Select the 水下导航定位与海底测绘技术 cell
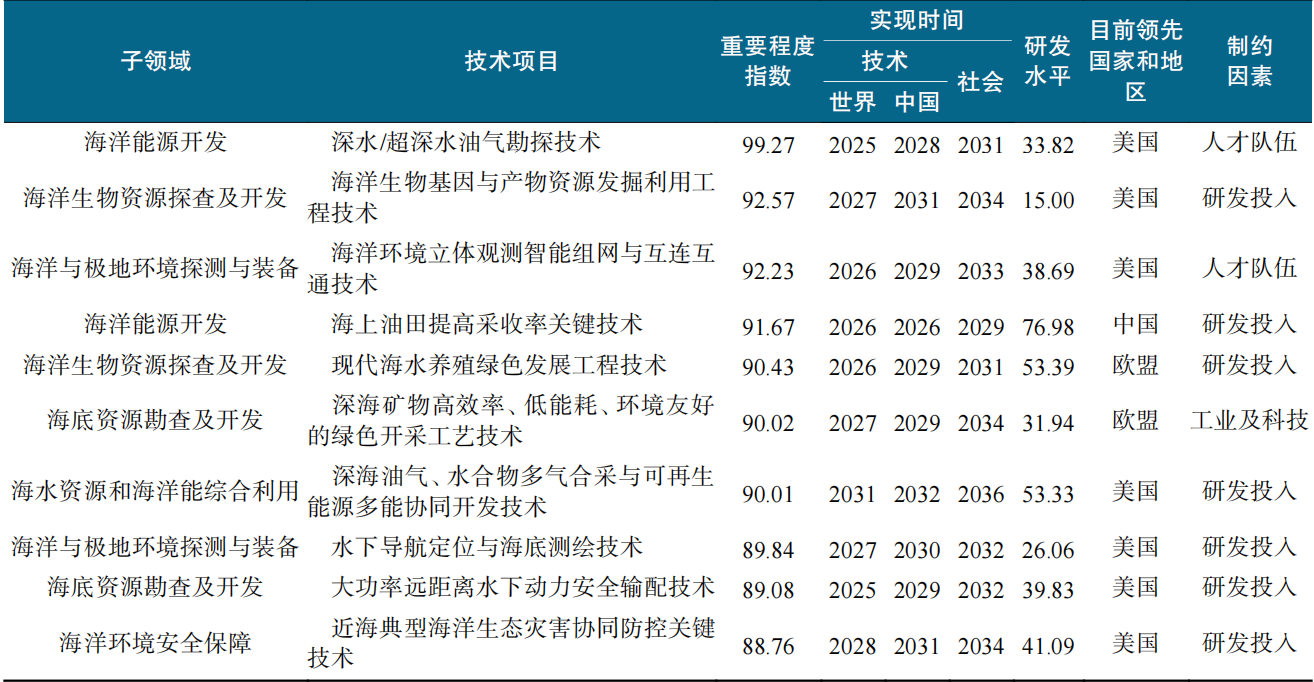This screenshot has height=682, width=1314. click(487, 547)
